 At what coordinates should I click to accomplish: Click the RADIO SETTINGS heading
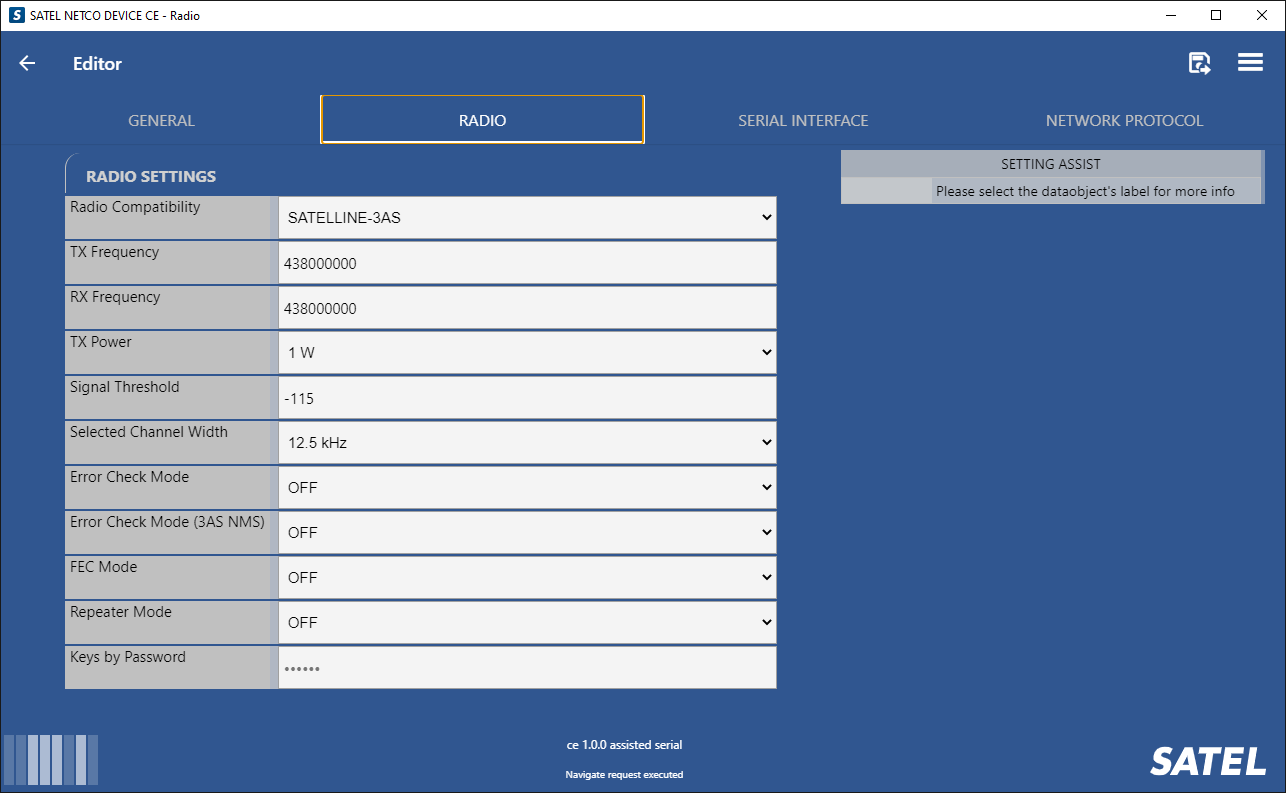click(151, 176)
